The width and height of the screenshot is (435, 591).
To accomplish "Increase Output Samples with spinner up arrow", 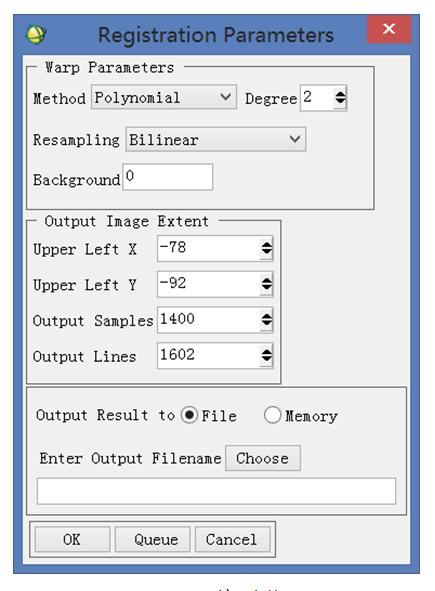I will [267, 316].
